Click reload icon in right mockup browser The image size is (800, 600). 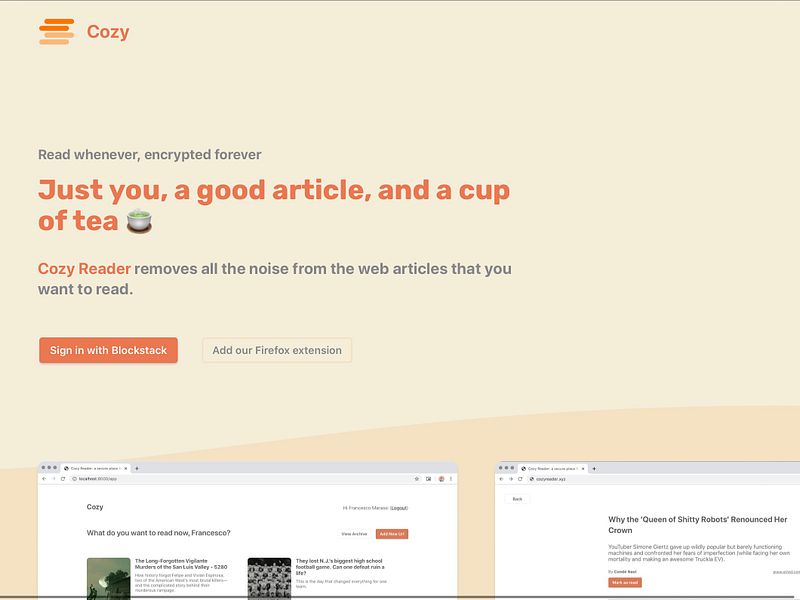tap(520, 479)
